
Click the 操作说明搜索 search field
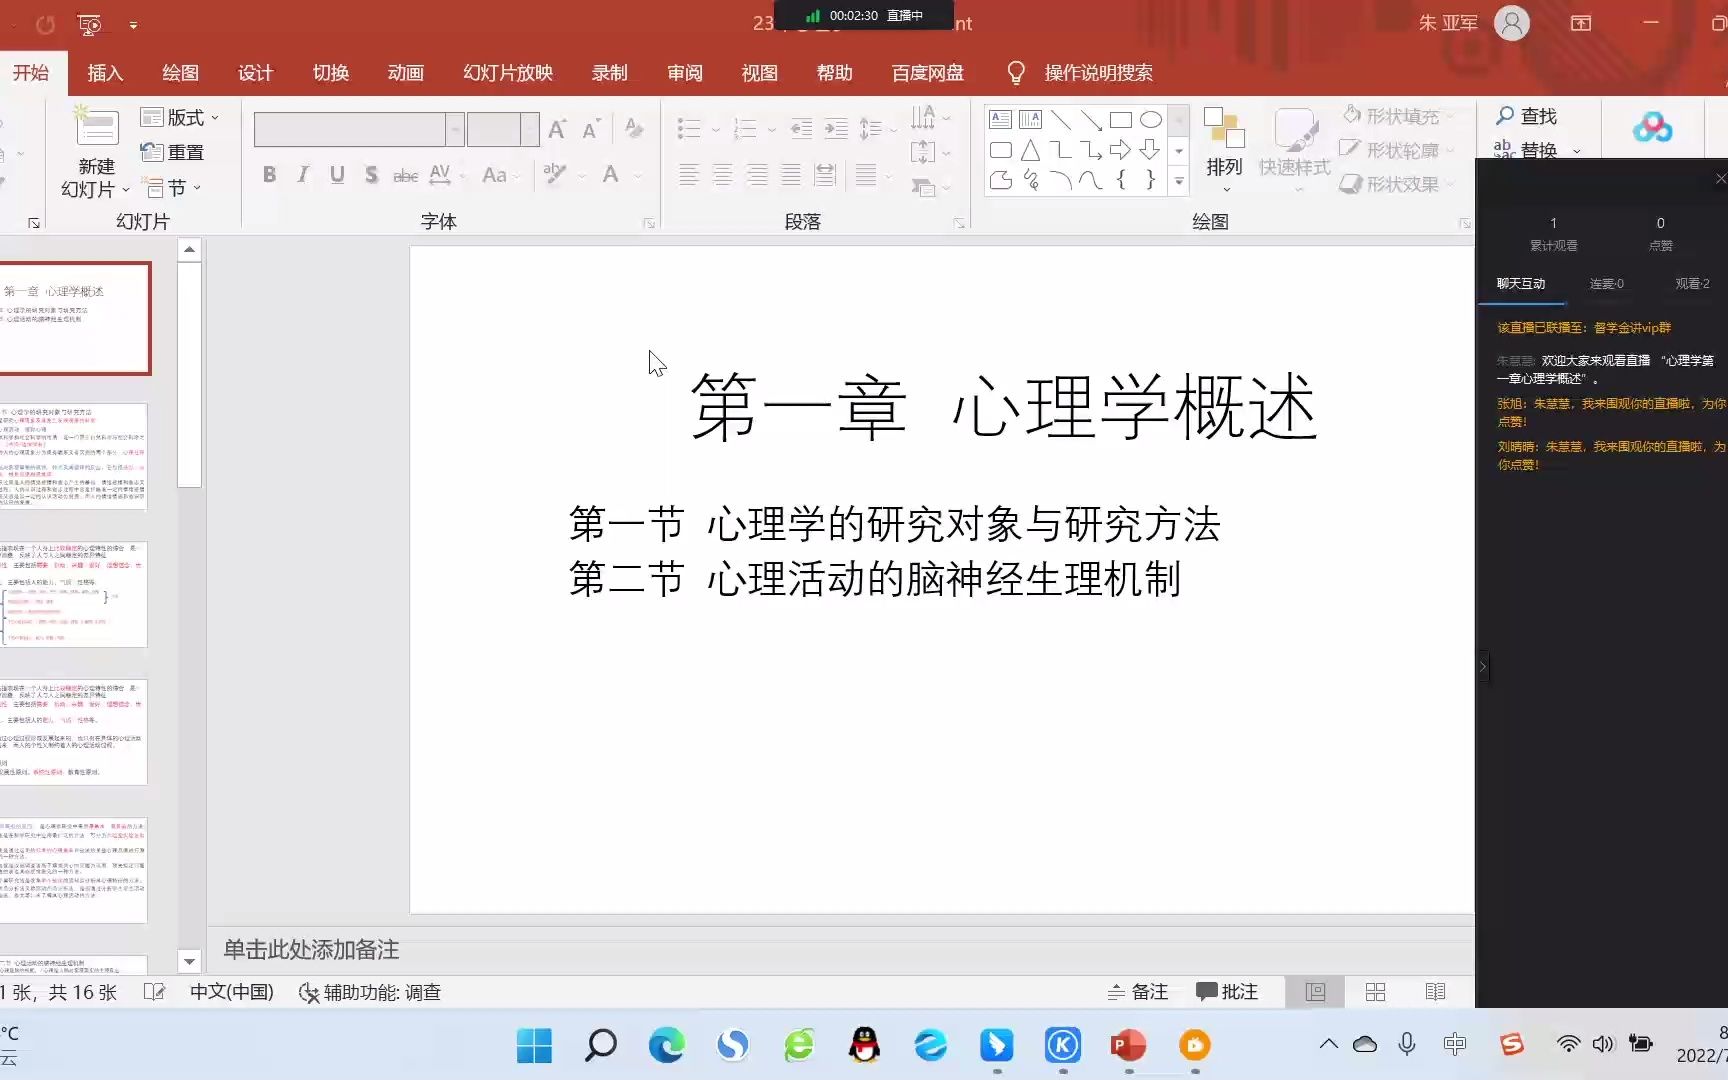[1098, 73]
